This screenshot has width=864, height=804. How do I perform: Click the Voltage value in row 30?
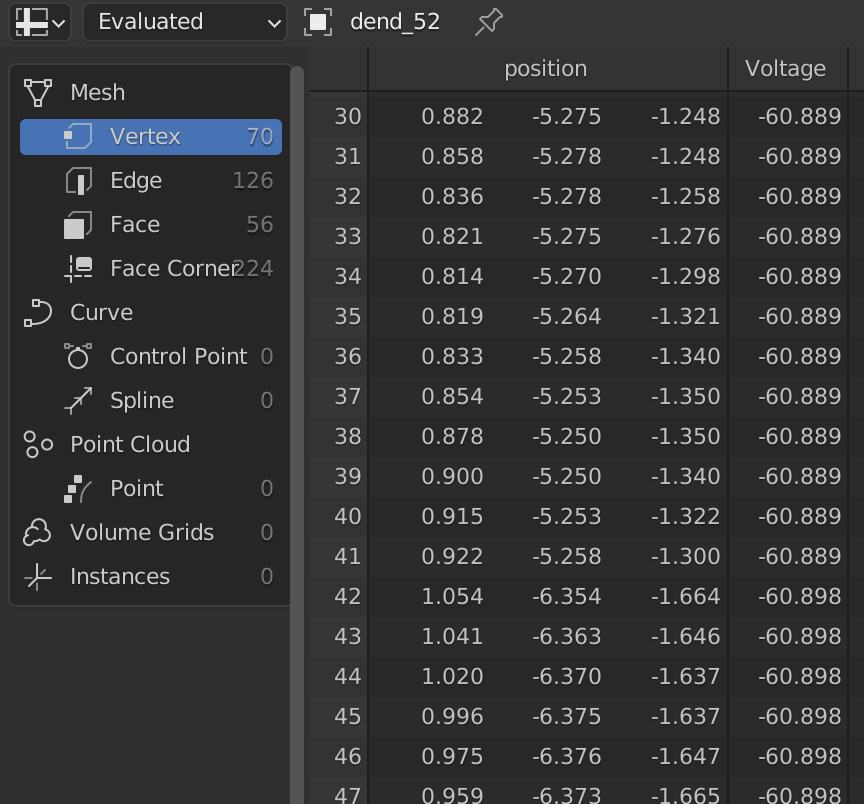pyautogui.click(x=800, y=117)
